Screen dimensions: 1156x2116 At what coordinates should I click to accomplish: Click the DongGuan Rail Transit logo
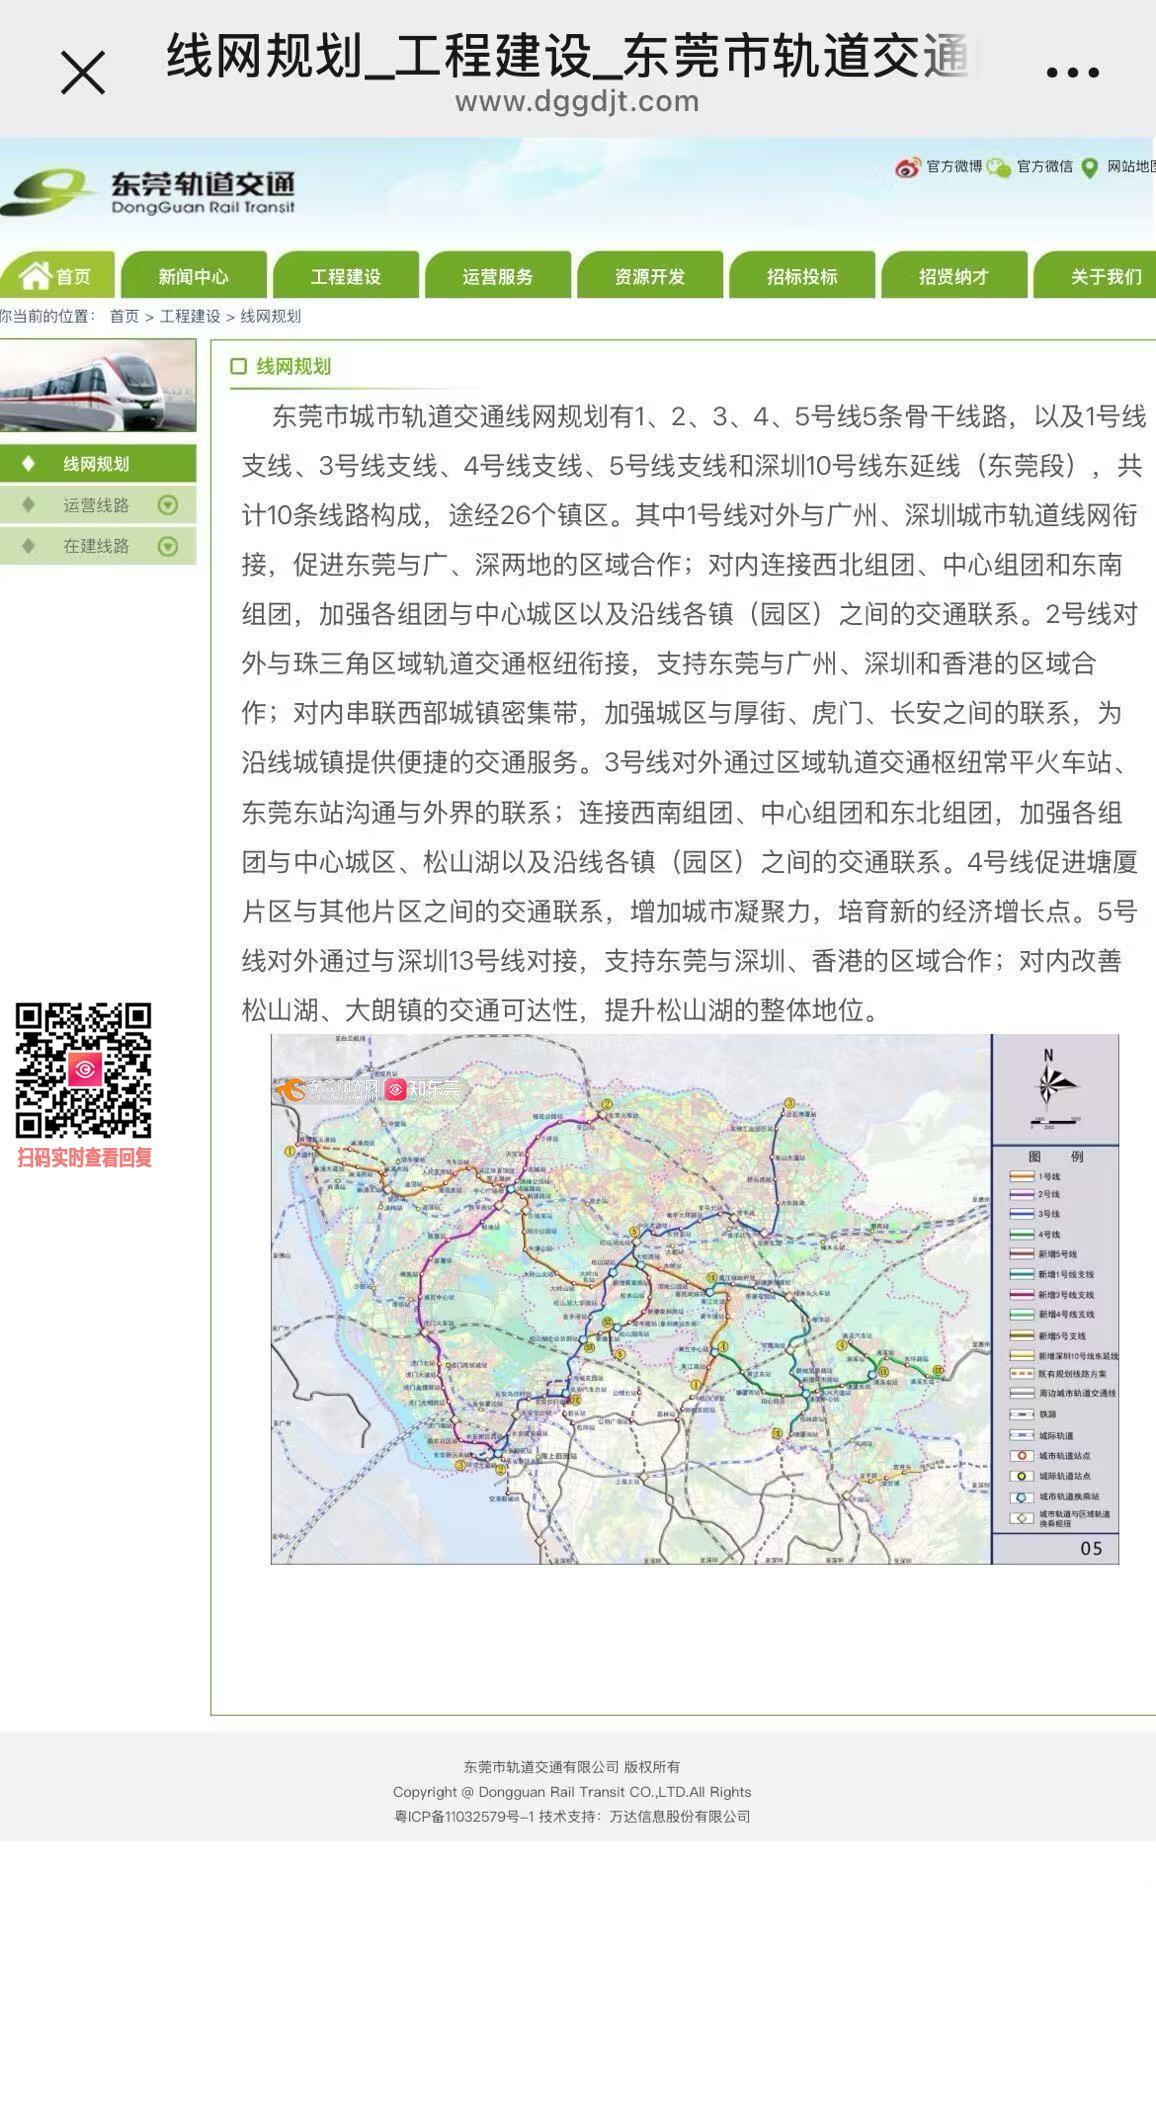point(150,192)
